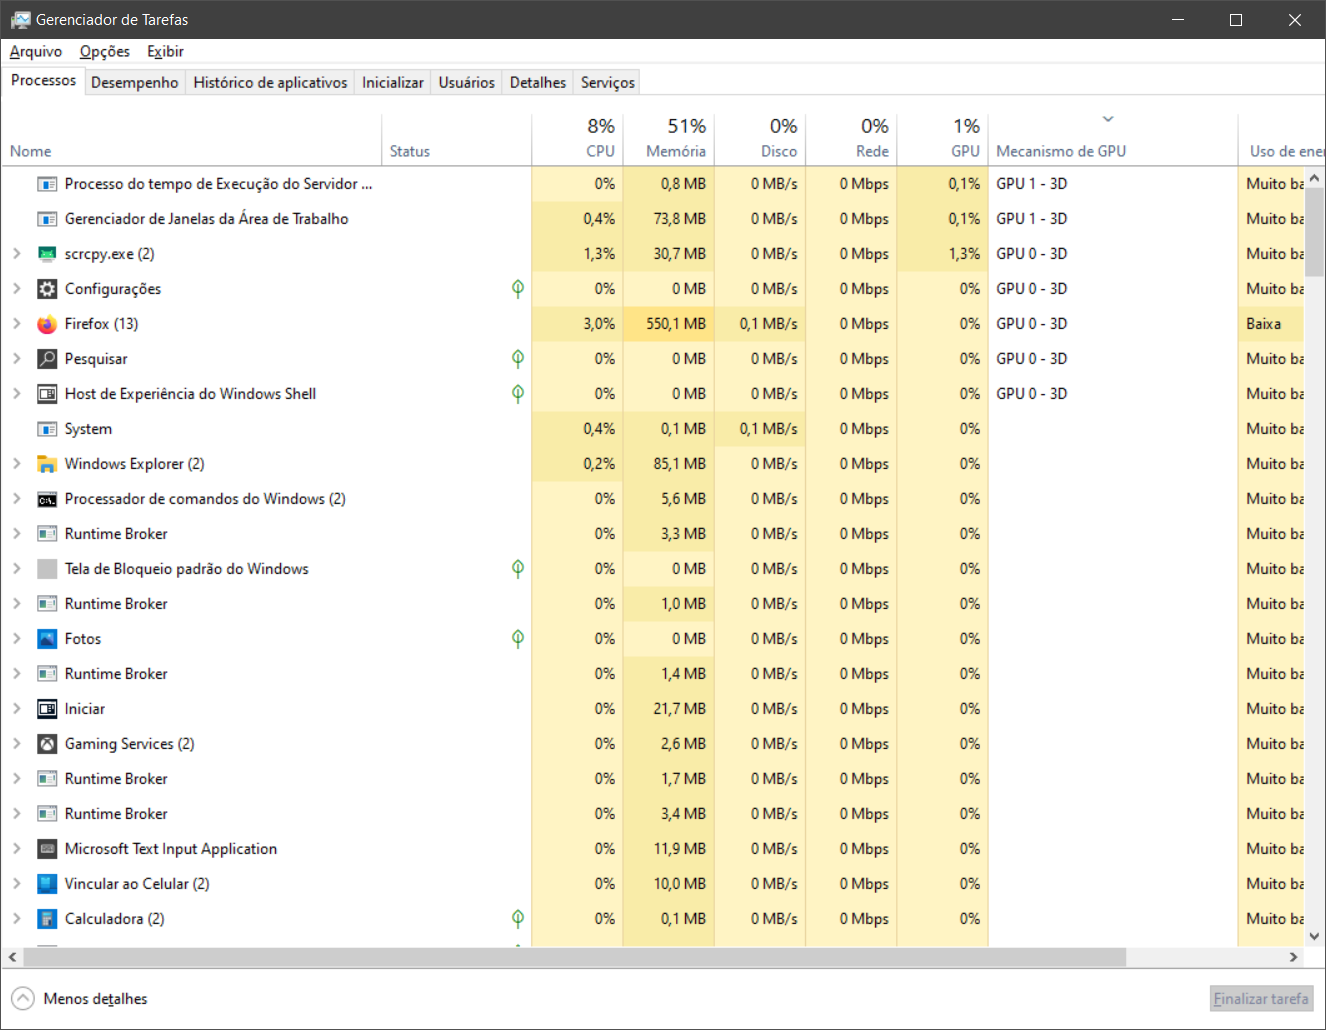This screenshot has height=1030, width=1326.
Task: Sort processes by Rede column header
Action: click(851, 139)
